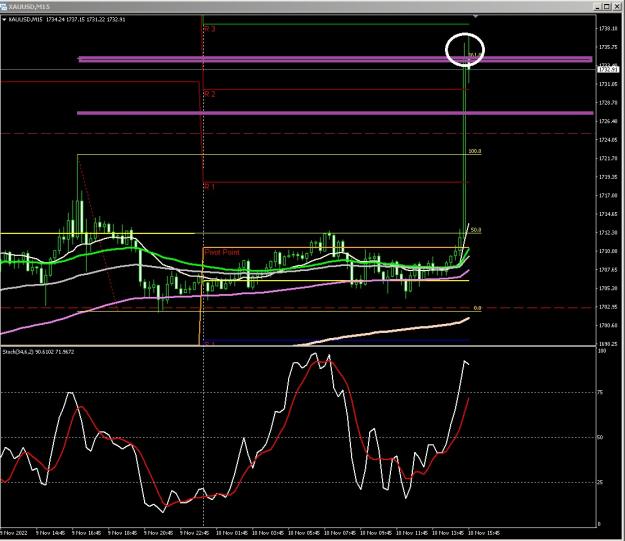The image size is (625, 541).
Task: Click the 1735.75 price axis label
Action: pos(608,47)
